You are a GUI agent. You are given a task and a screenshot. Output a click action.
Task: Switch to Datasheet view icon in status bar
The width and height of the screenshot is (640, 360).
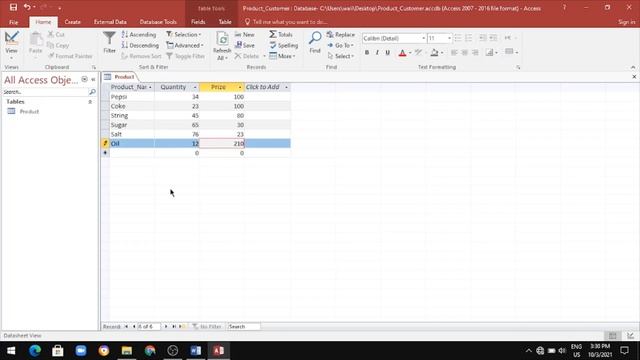613,336
